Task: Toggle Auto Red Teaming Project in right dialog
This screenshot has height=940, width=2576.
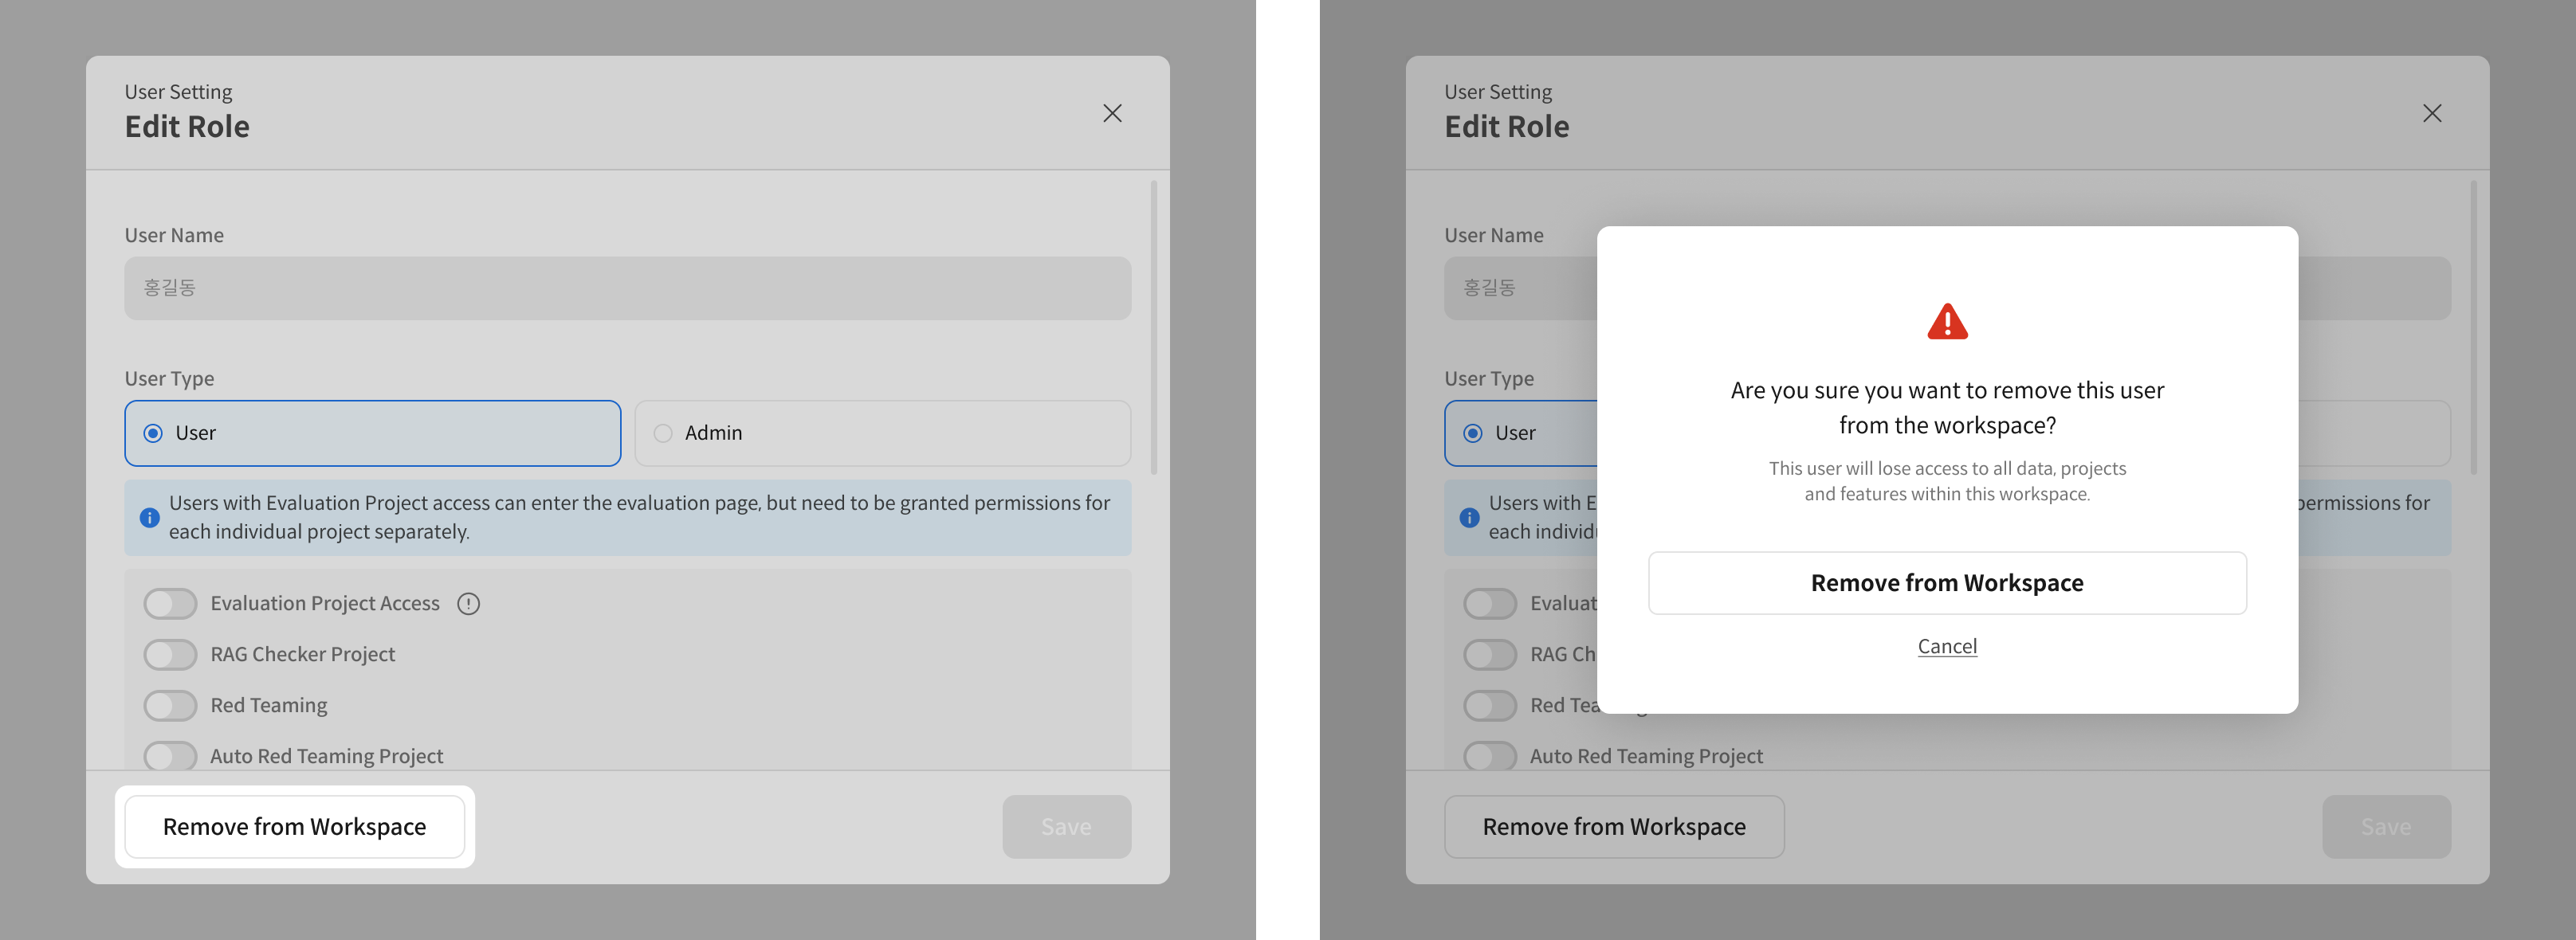Action: [x=1489, y=755]
